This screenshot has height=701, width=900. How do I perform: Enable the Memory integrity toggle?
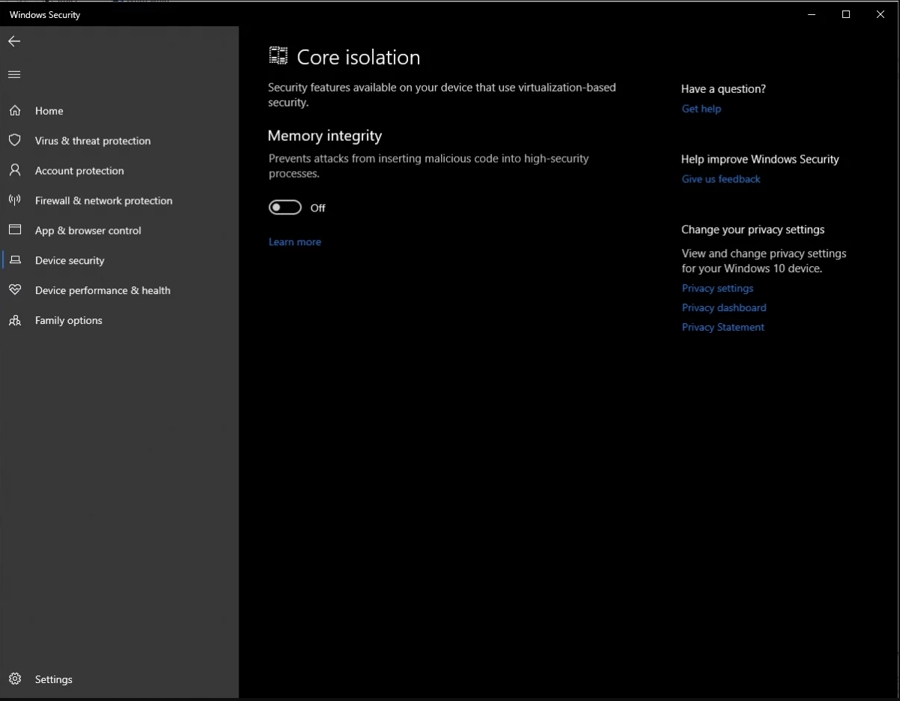[285, 207]
